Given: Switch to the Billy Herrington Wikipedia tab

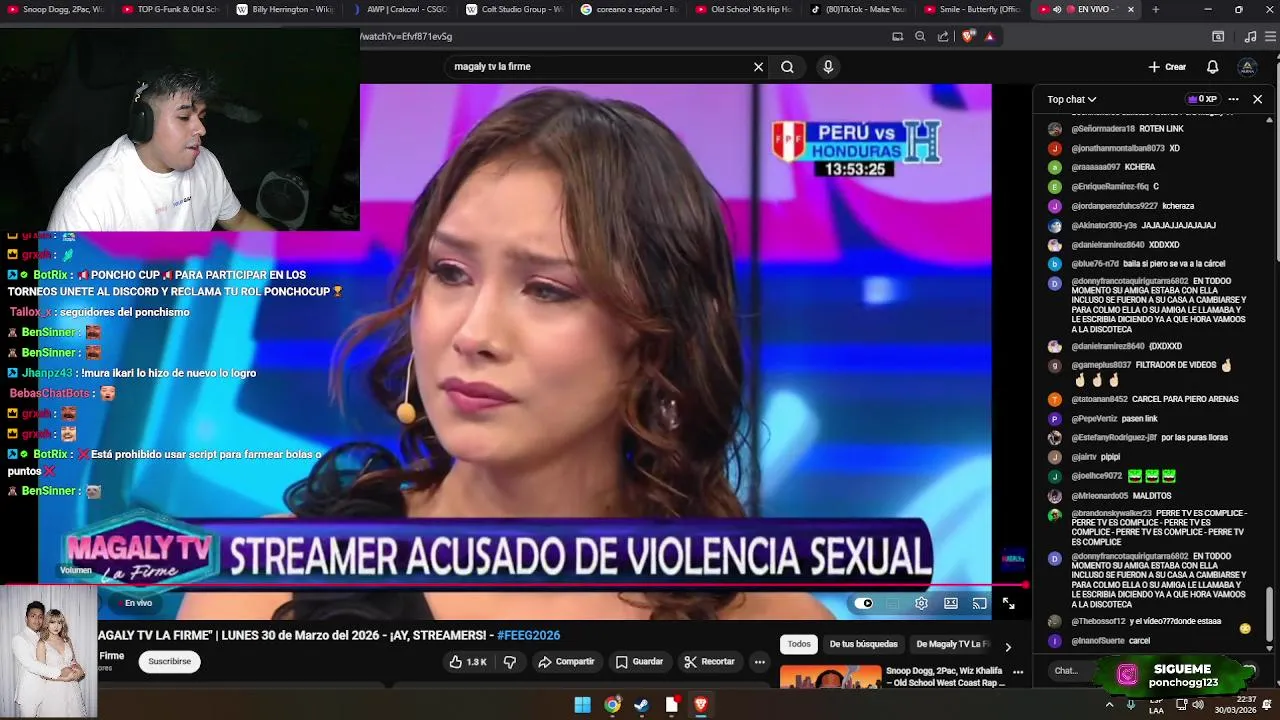Looking at the screenshot, I should point(286,10).
